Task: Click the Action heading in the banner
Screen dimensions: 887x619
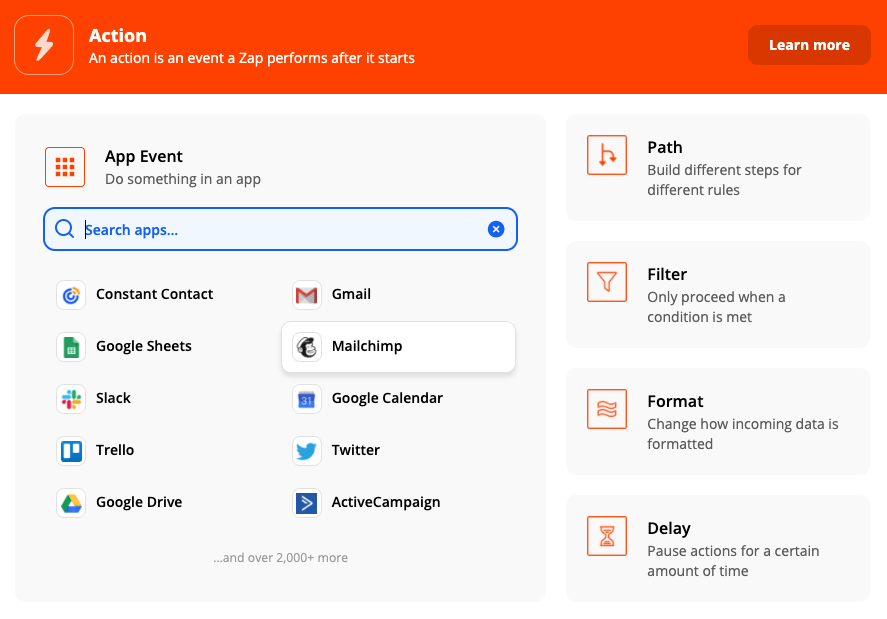Action: (118, 36)
